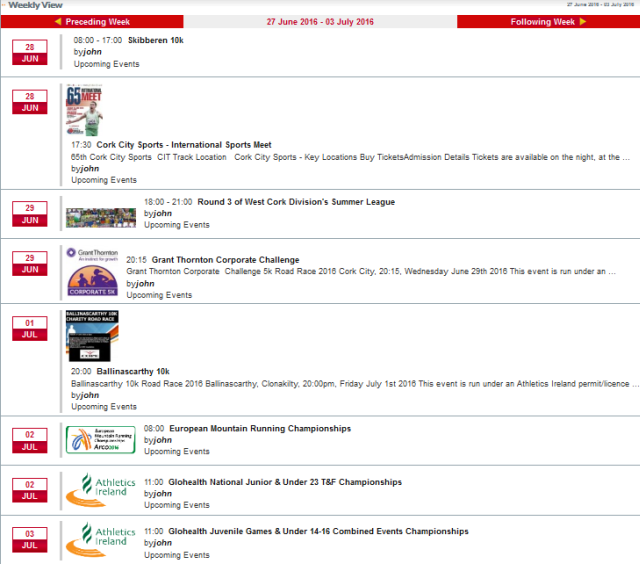Open Cork City Sports International Sports Meet
640x564 pixels.
tap(184, 145)
